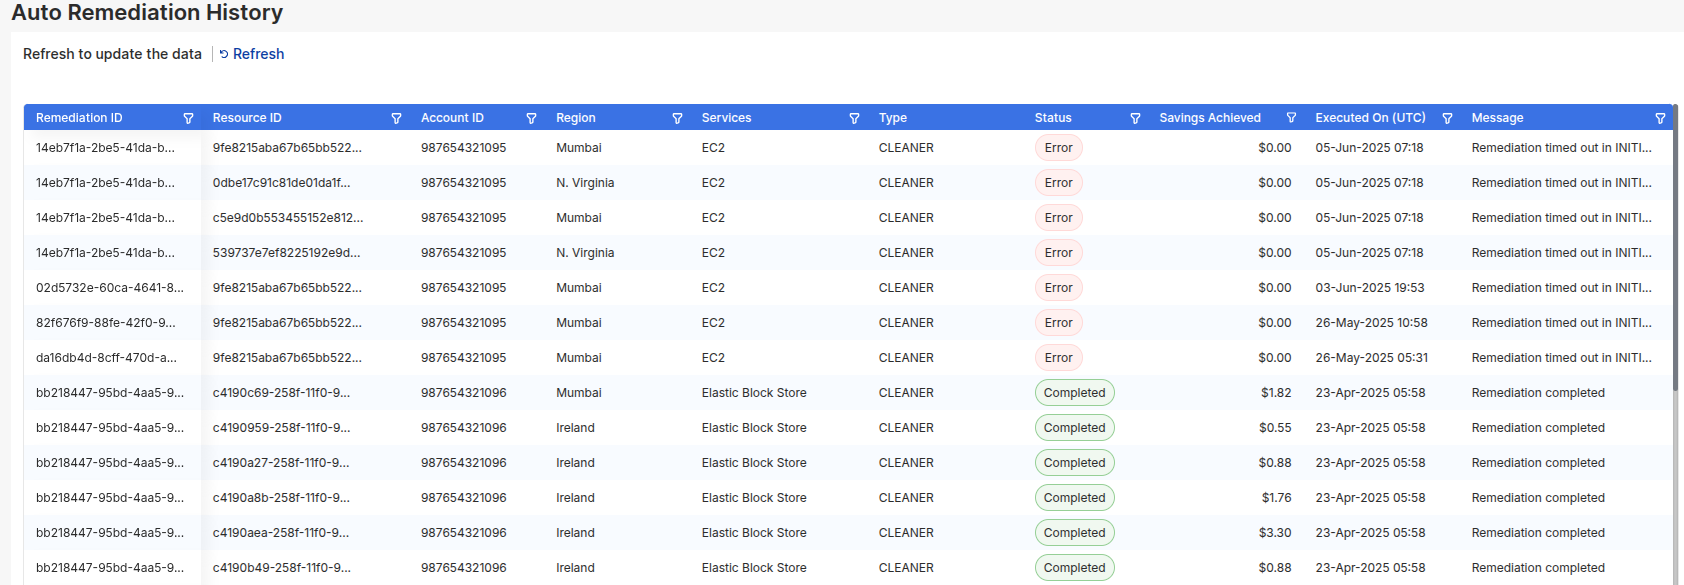Click N. Virginia region for resource 0dbe17c91c81de01da1f...
Viewport: 1684px width, 585px height.
tap(585, 183)
